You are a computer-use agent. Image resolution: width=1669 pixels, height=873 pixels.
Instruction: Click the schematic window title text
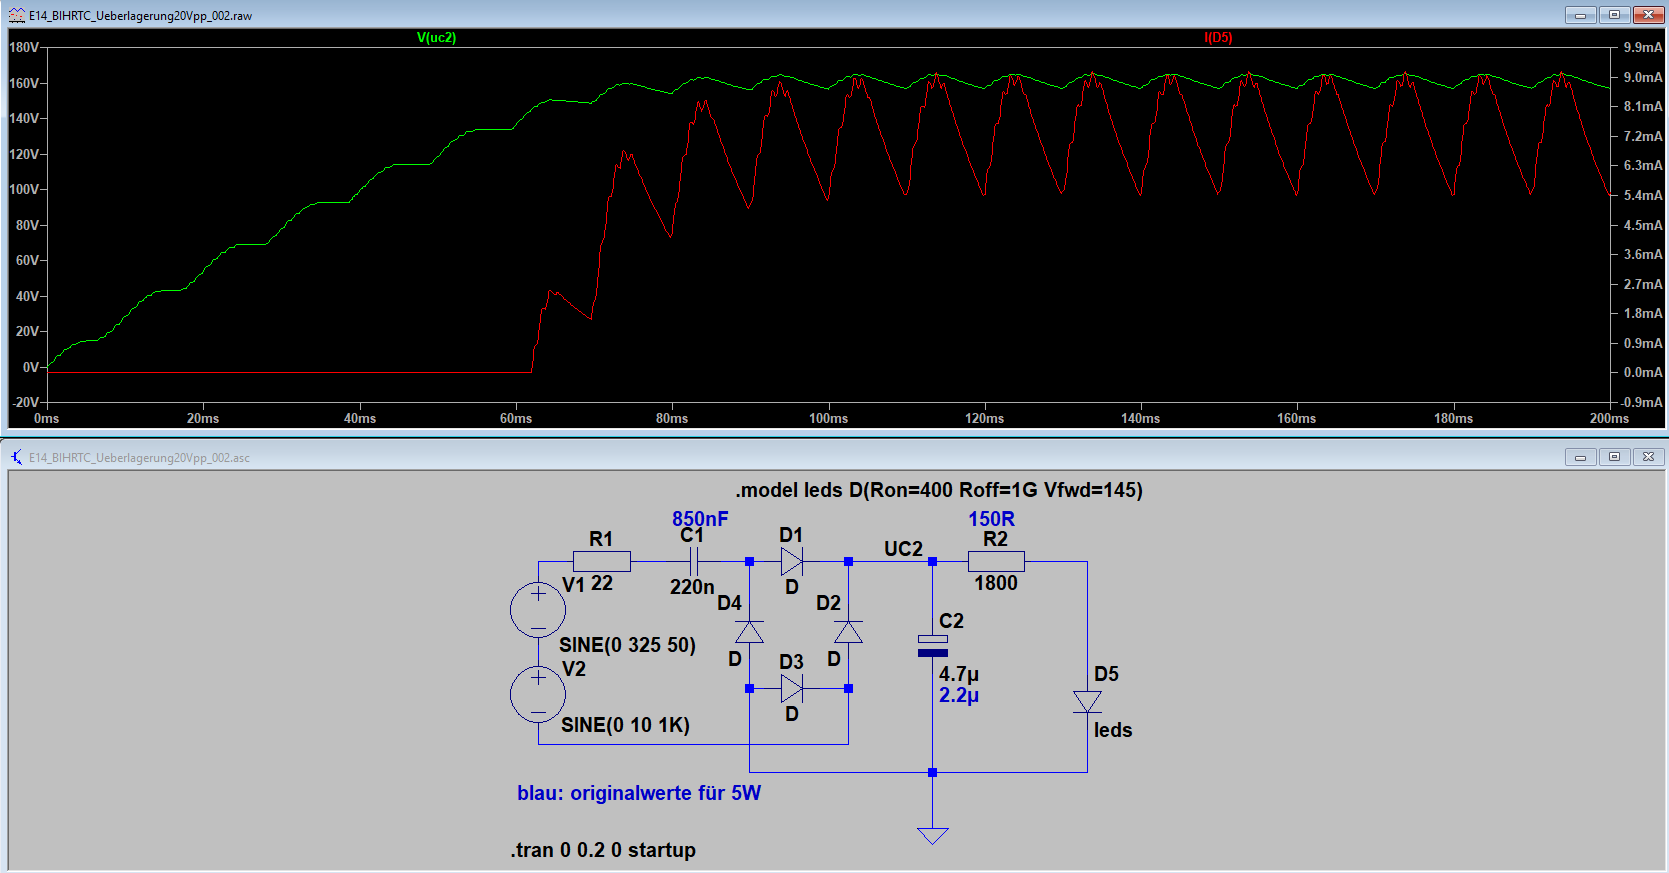(139, 458)
